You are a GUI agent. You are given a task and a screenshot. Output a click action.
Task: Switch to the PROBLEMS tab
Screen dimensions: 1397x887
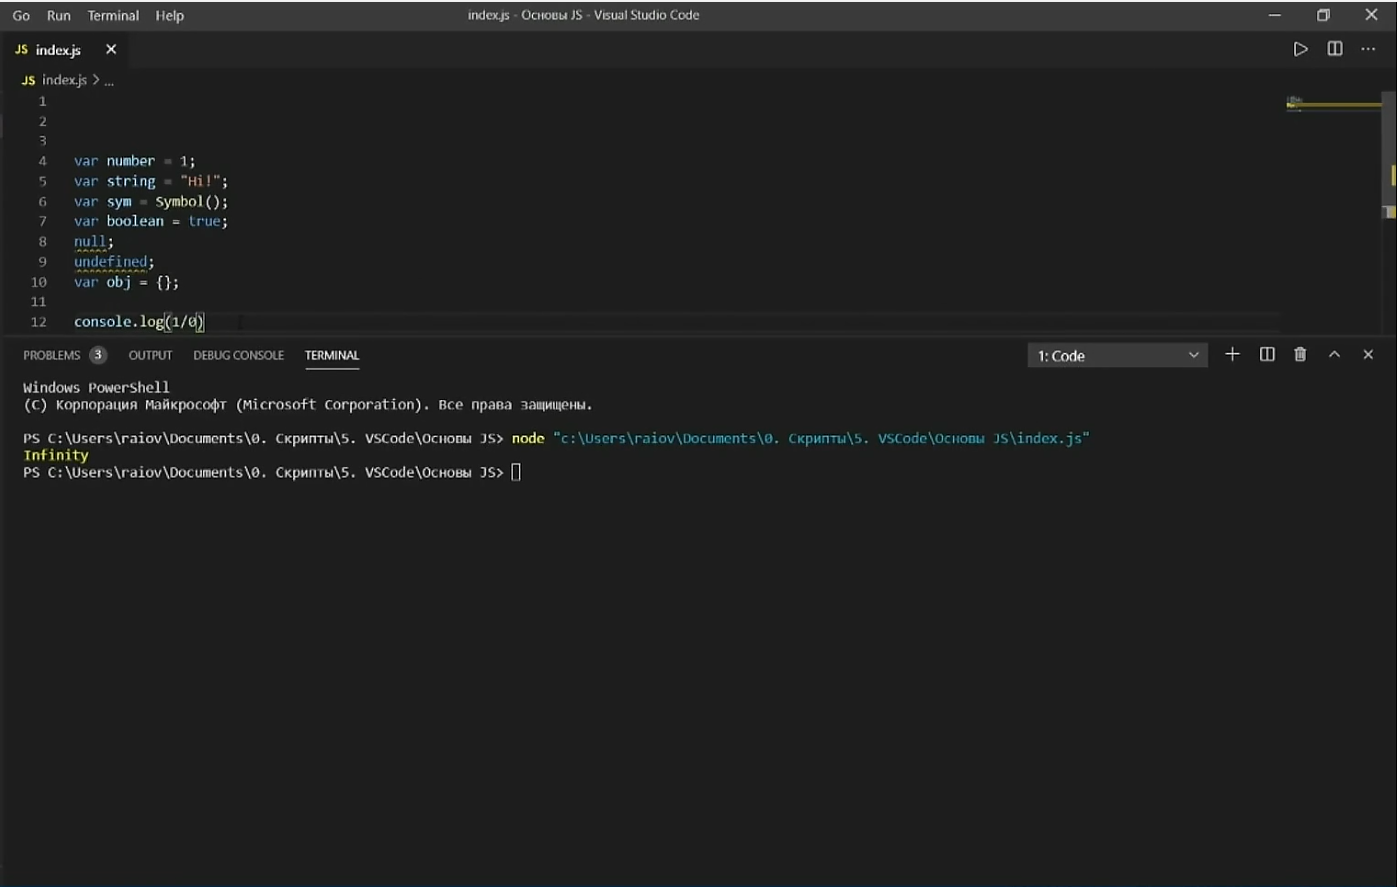pos(52,355)
